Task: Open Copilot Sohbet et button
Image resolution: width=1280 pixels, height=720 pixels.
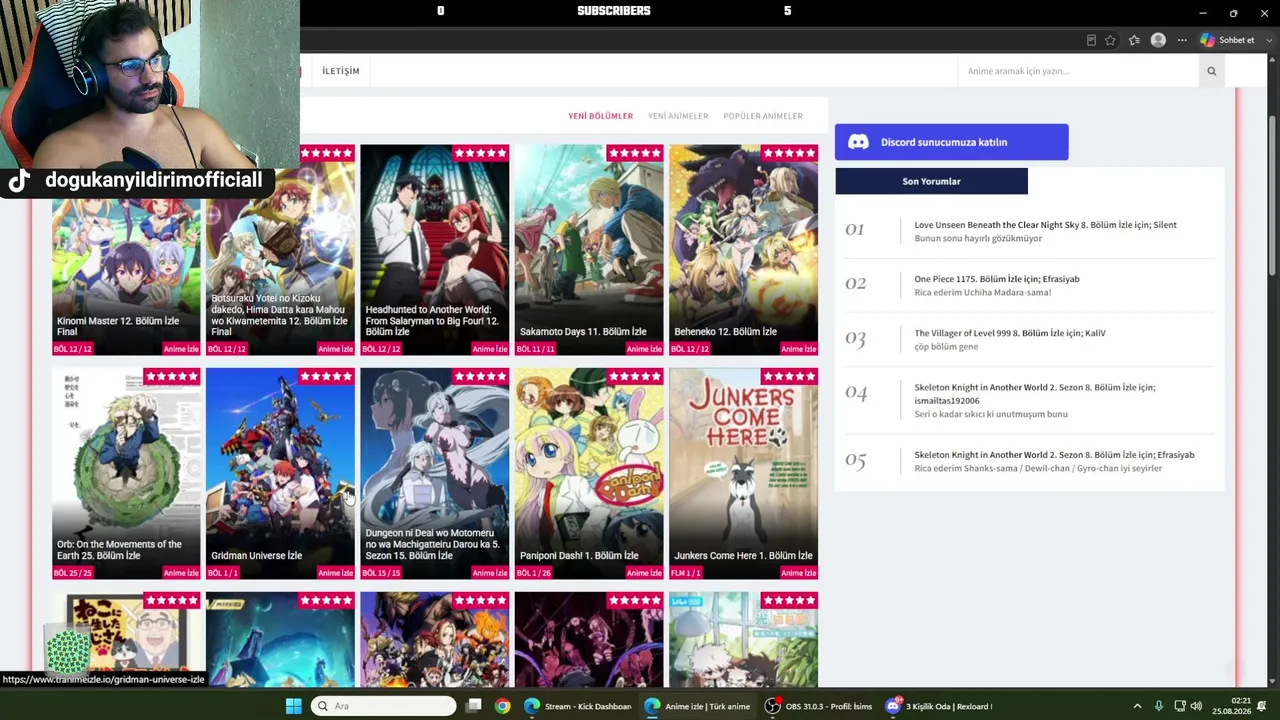Action: (x=1227, y=40)
